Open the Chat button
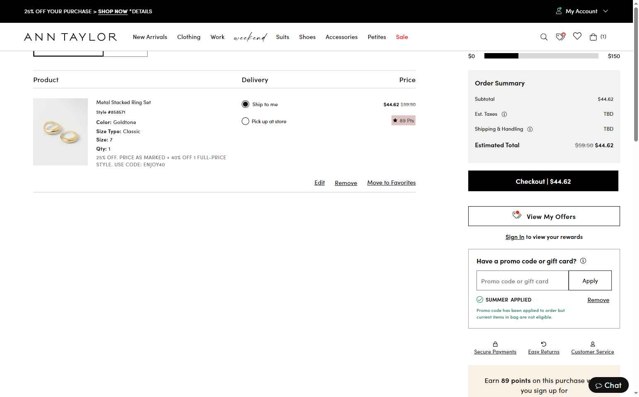This screenshot has height=397, width=639. (608, 385)
